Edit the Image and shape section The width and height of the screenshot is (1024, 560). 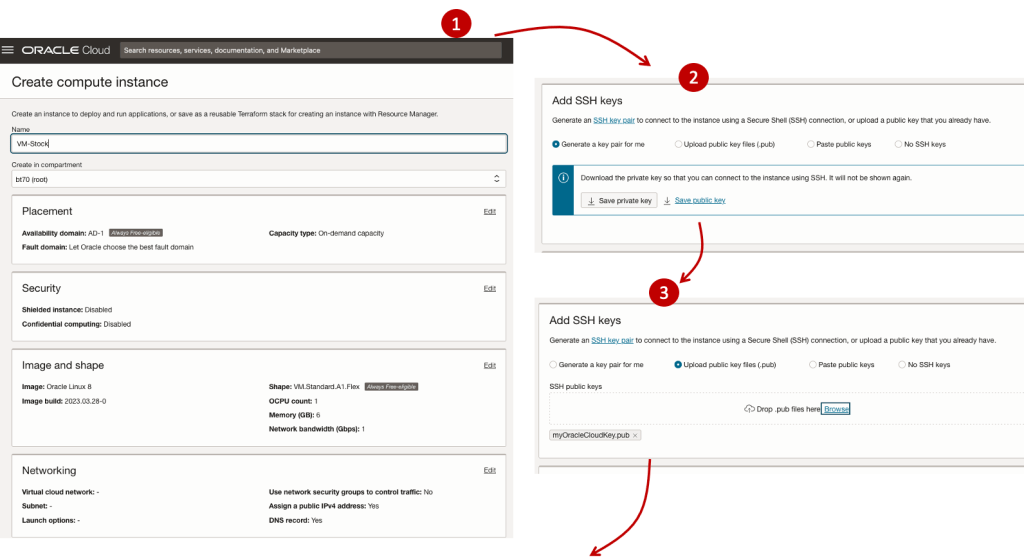pos(489,365)
